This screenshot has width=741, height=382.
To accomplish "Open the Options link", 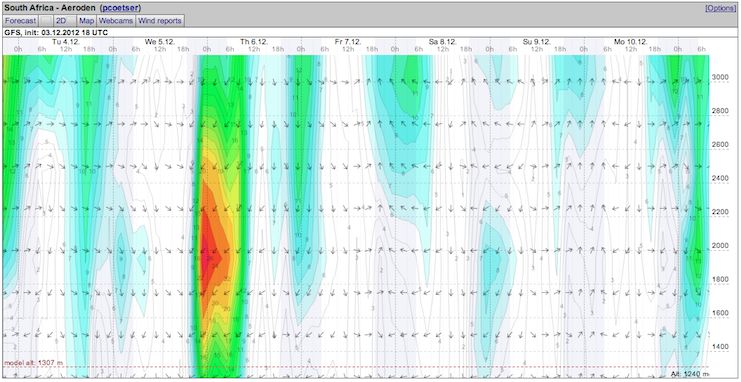I will (721, 8).
